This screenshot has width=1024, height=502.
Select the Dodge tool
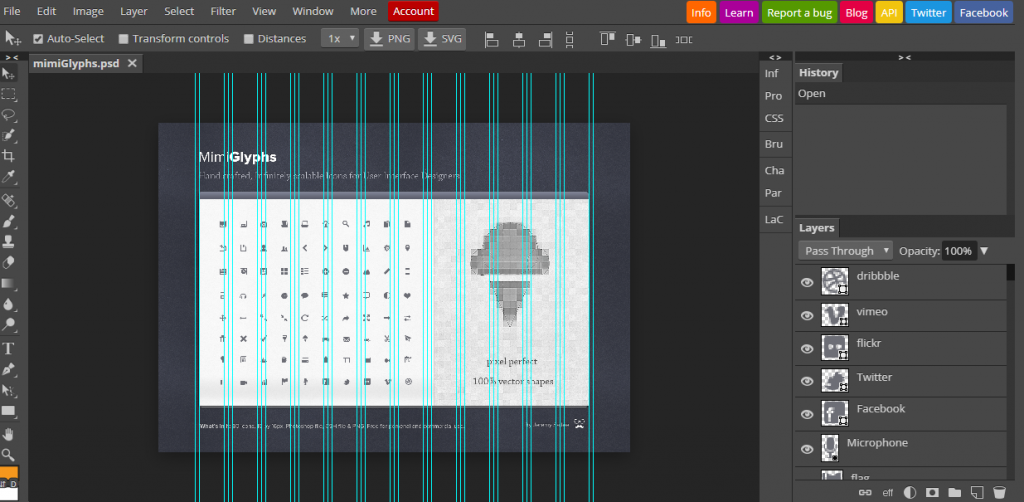8,324
